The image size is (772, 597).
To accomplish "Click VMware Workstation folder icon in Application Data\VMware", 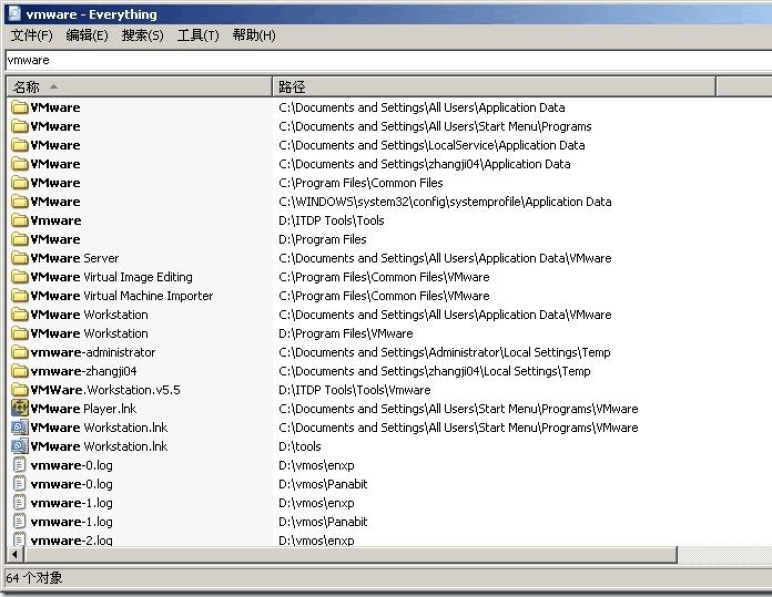I will [20, 314].
